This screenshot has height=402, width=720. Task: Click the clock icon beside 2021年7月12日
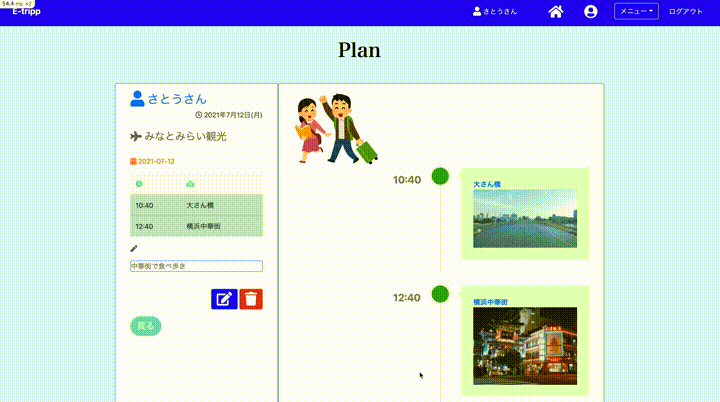198,115
